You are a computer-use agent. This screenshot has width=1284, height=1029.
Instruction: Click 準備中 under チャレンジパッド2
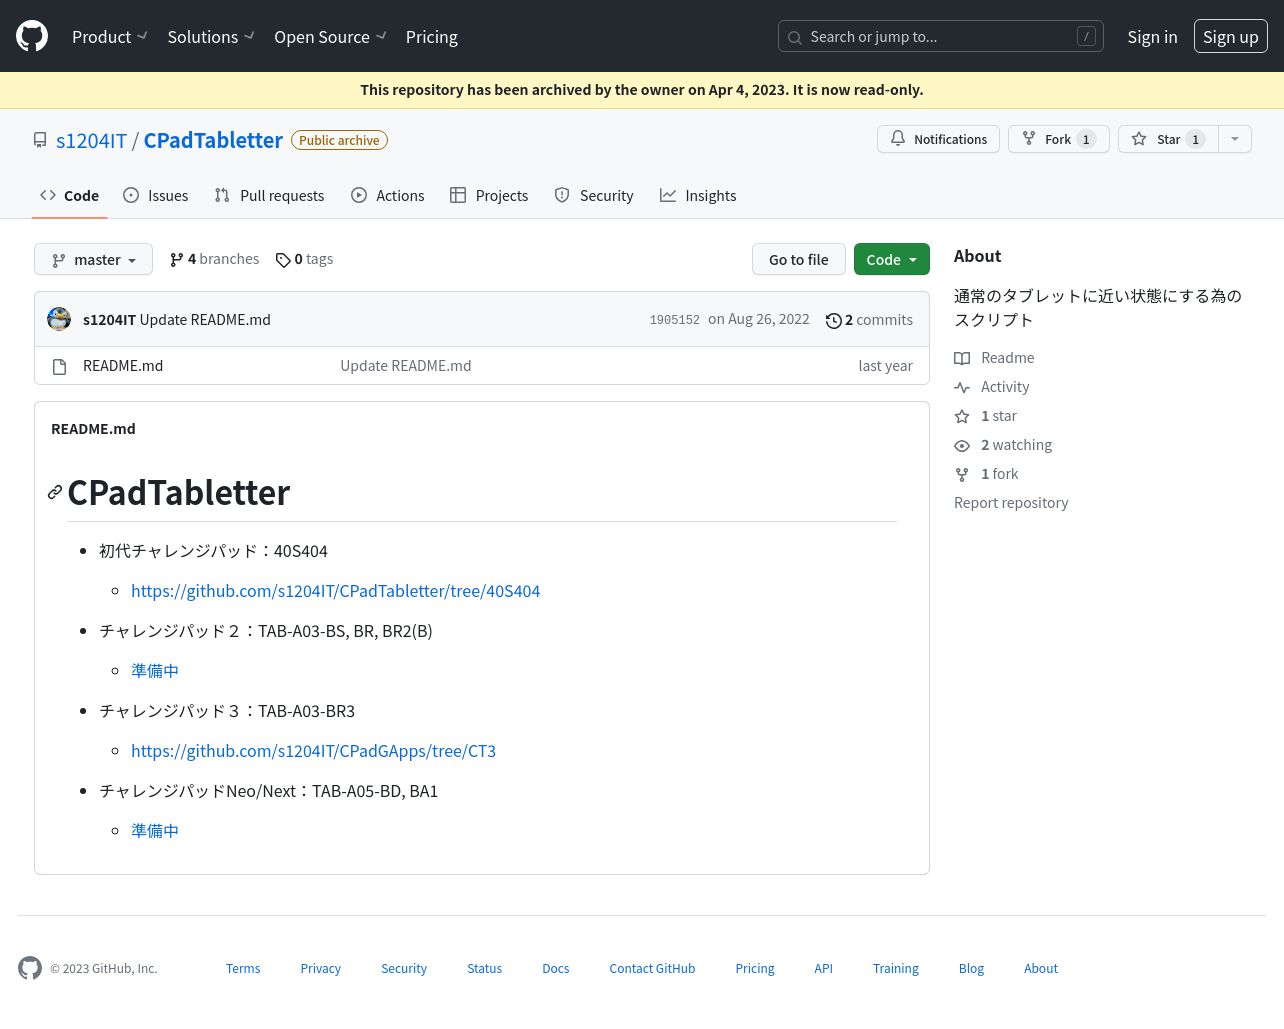point(155,671)
